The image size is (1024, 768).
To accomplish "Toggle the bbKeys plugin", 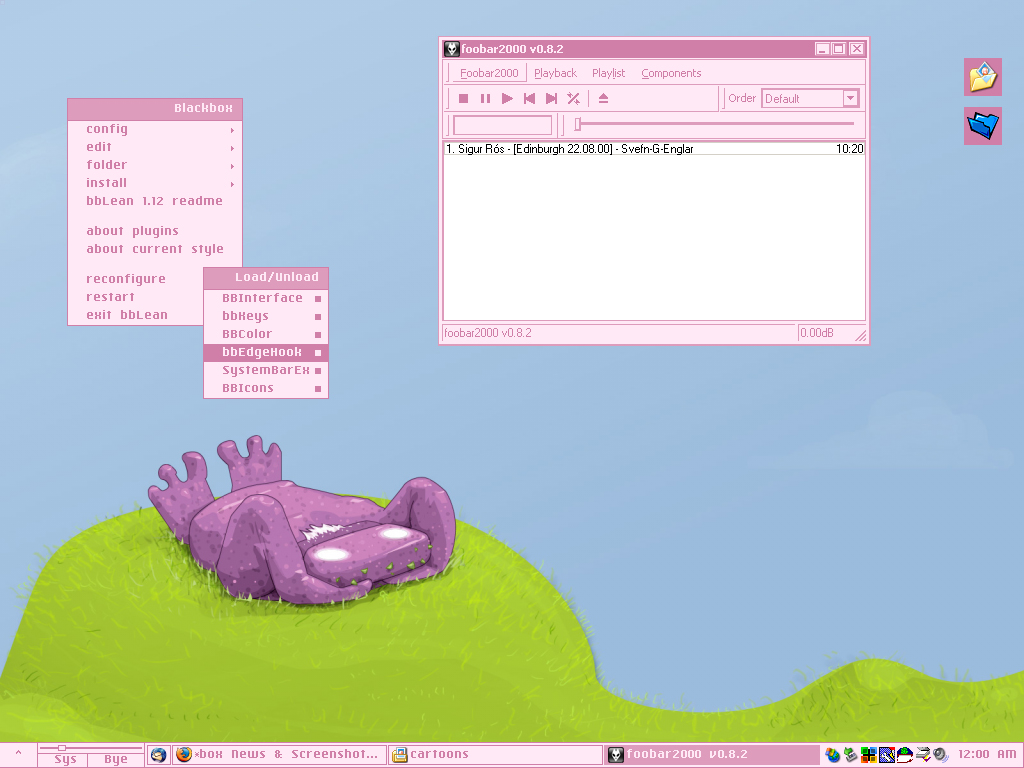I will pyautogui.click(x=266, y=316).
